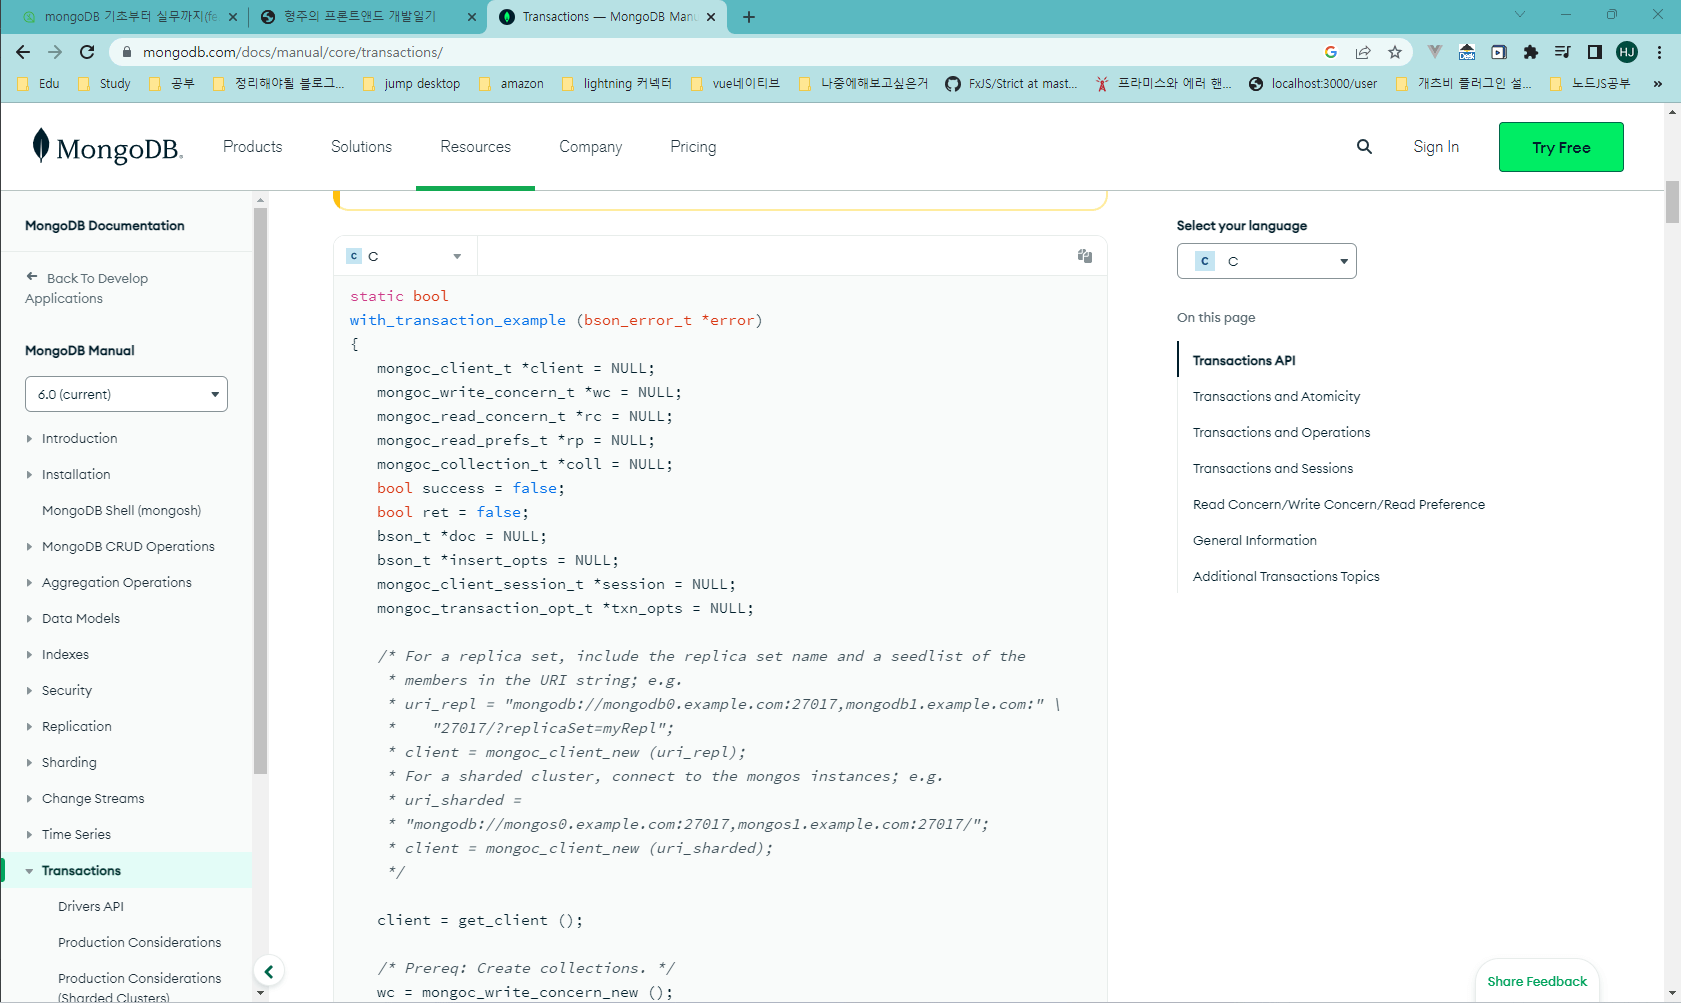Click the sidebar scrollbar thumb
This screenshot has width=1681, height=1003.
[x=260, y=490]
